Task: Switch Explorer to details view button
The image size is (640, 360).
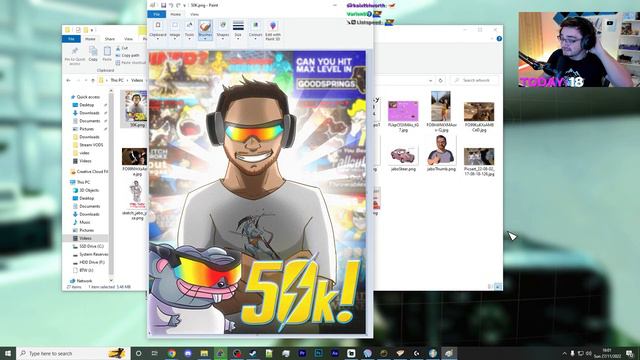Action: pyautogui.click(x=491, y=287)
